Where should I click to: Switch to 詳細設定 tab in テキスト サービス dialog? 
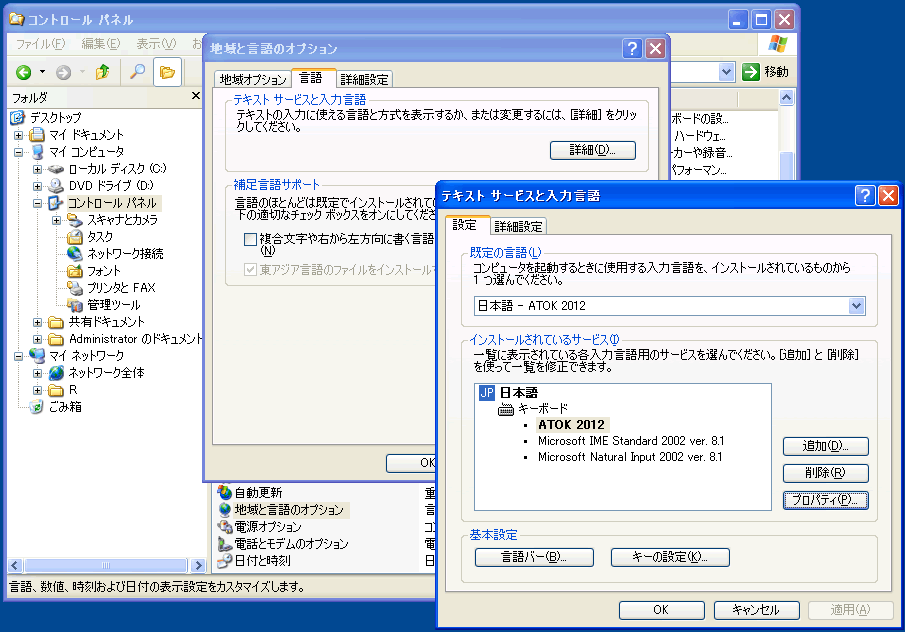point(518,226)
